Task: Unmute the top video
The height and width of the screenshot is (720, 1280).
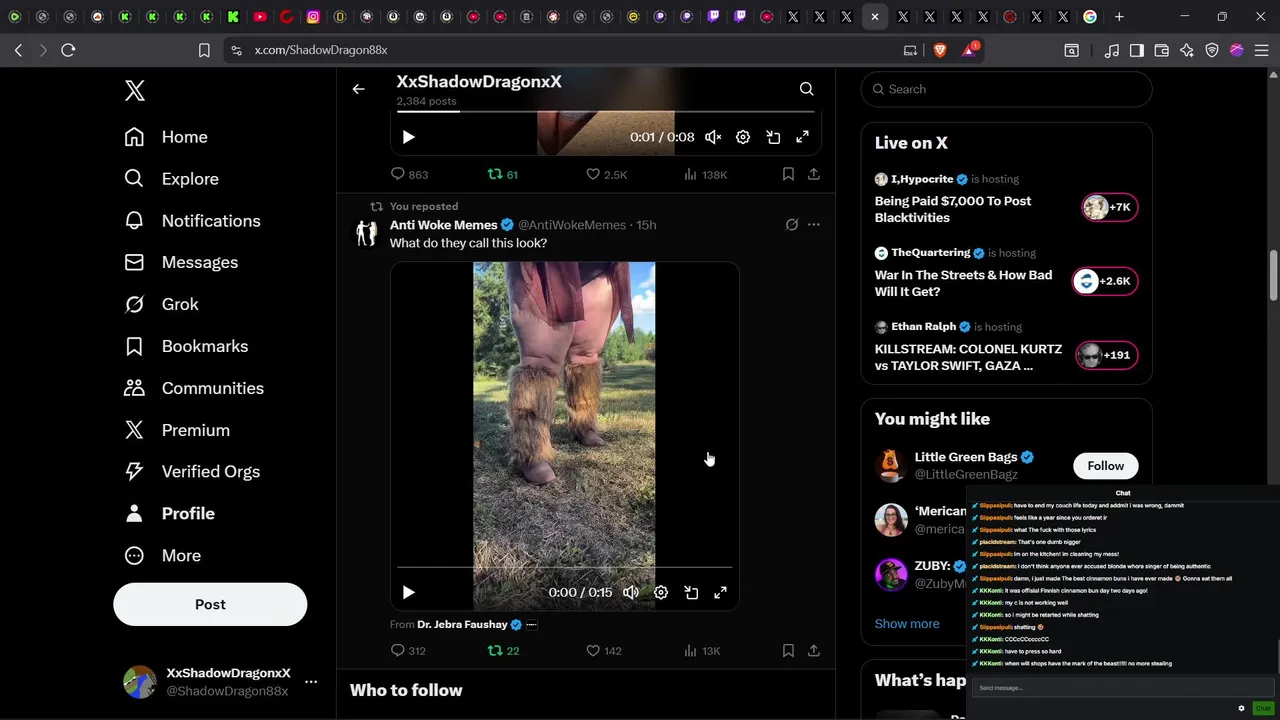Action: (x=713, y=137)
